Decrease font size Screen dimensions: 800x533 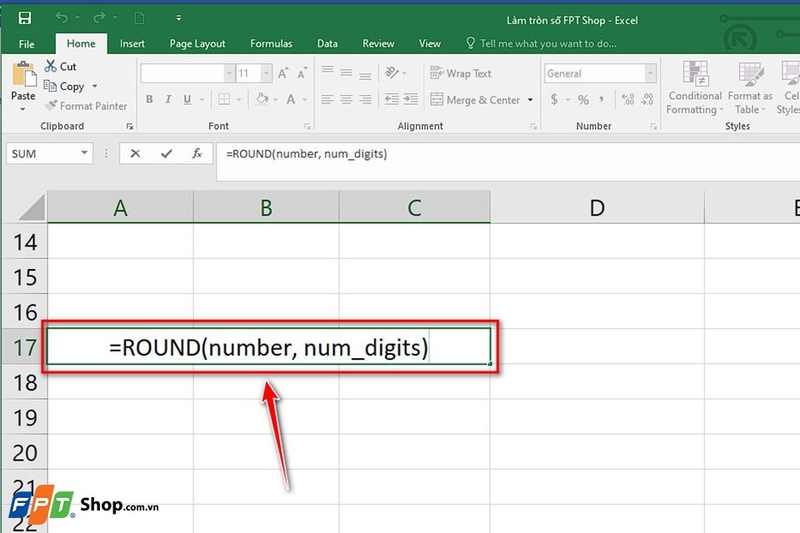(302, 73)
